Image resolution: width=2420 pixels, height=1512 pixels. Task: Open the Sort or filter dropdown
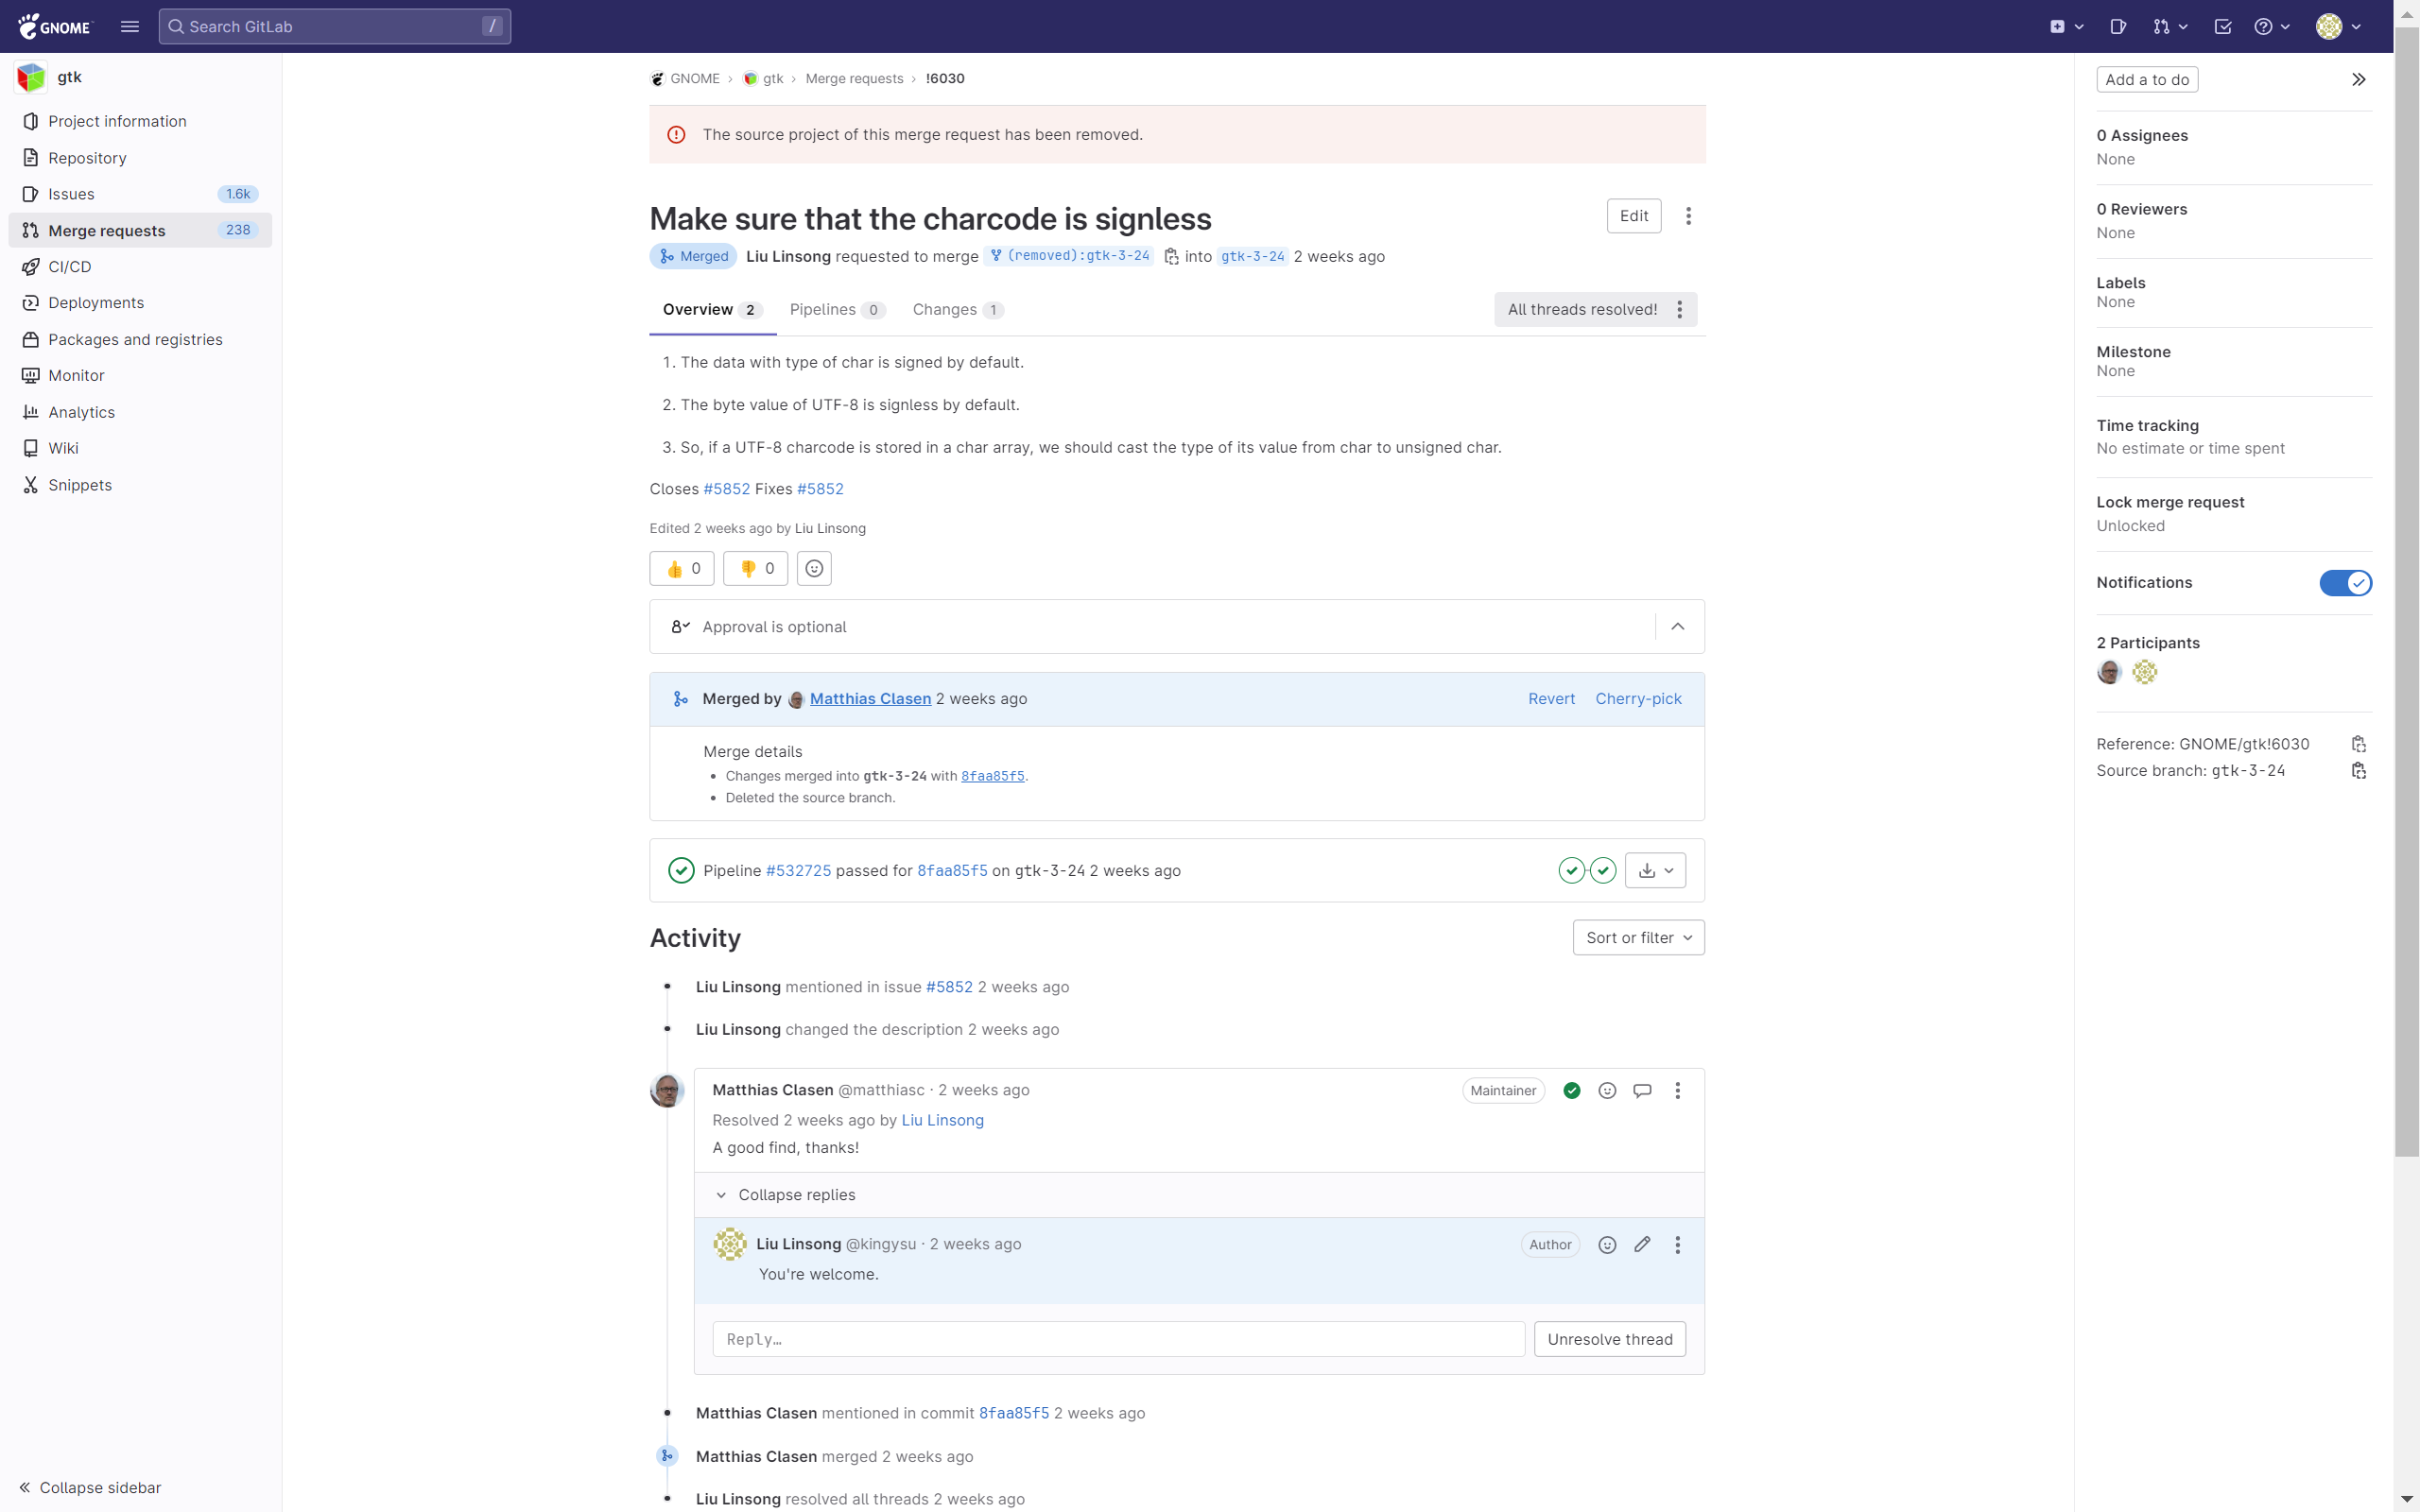[1638, 937]
